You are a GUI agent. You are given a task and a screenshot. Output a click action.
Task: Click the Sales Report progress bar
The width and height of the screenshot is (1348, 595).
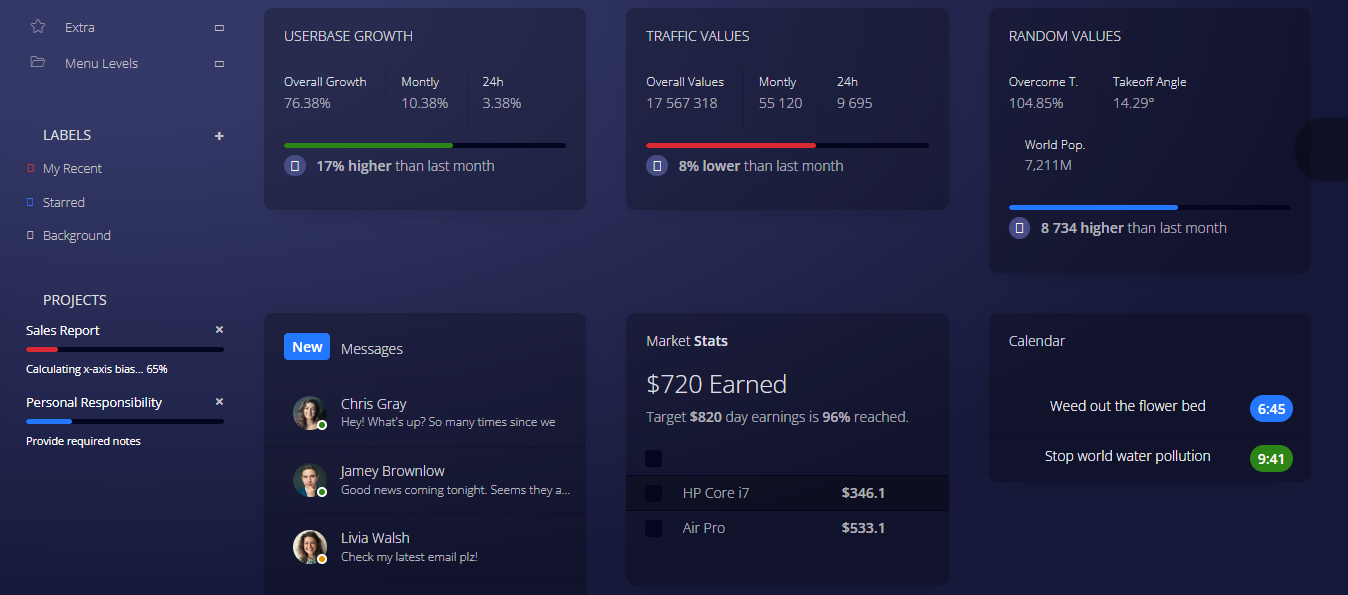point(124,349)
